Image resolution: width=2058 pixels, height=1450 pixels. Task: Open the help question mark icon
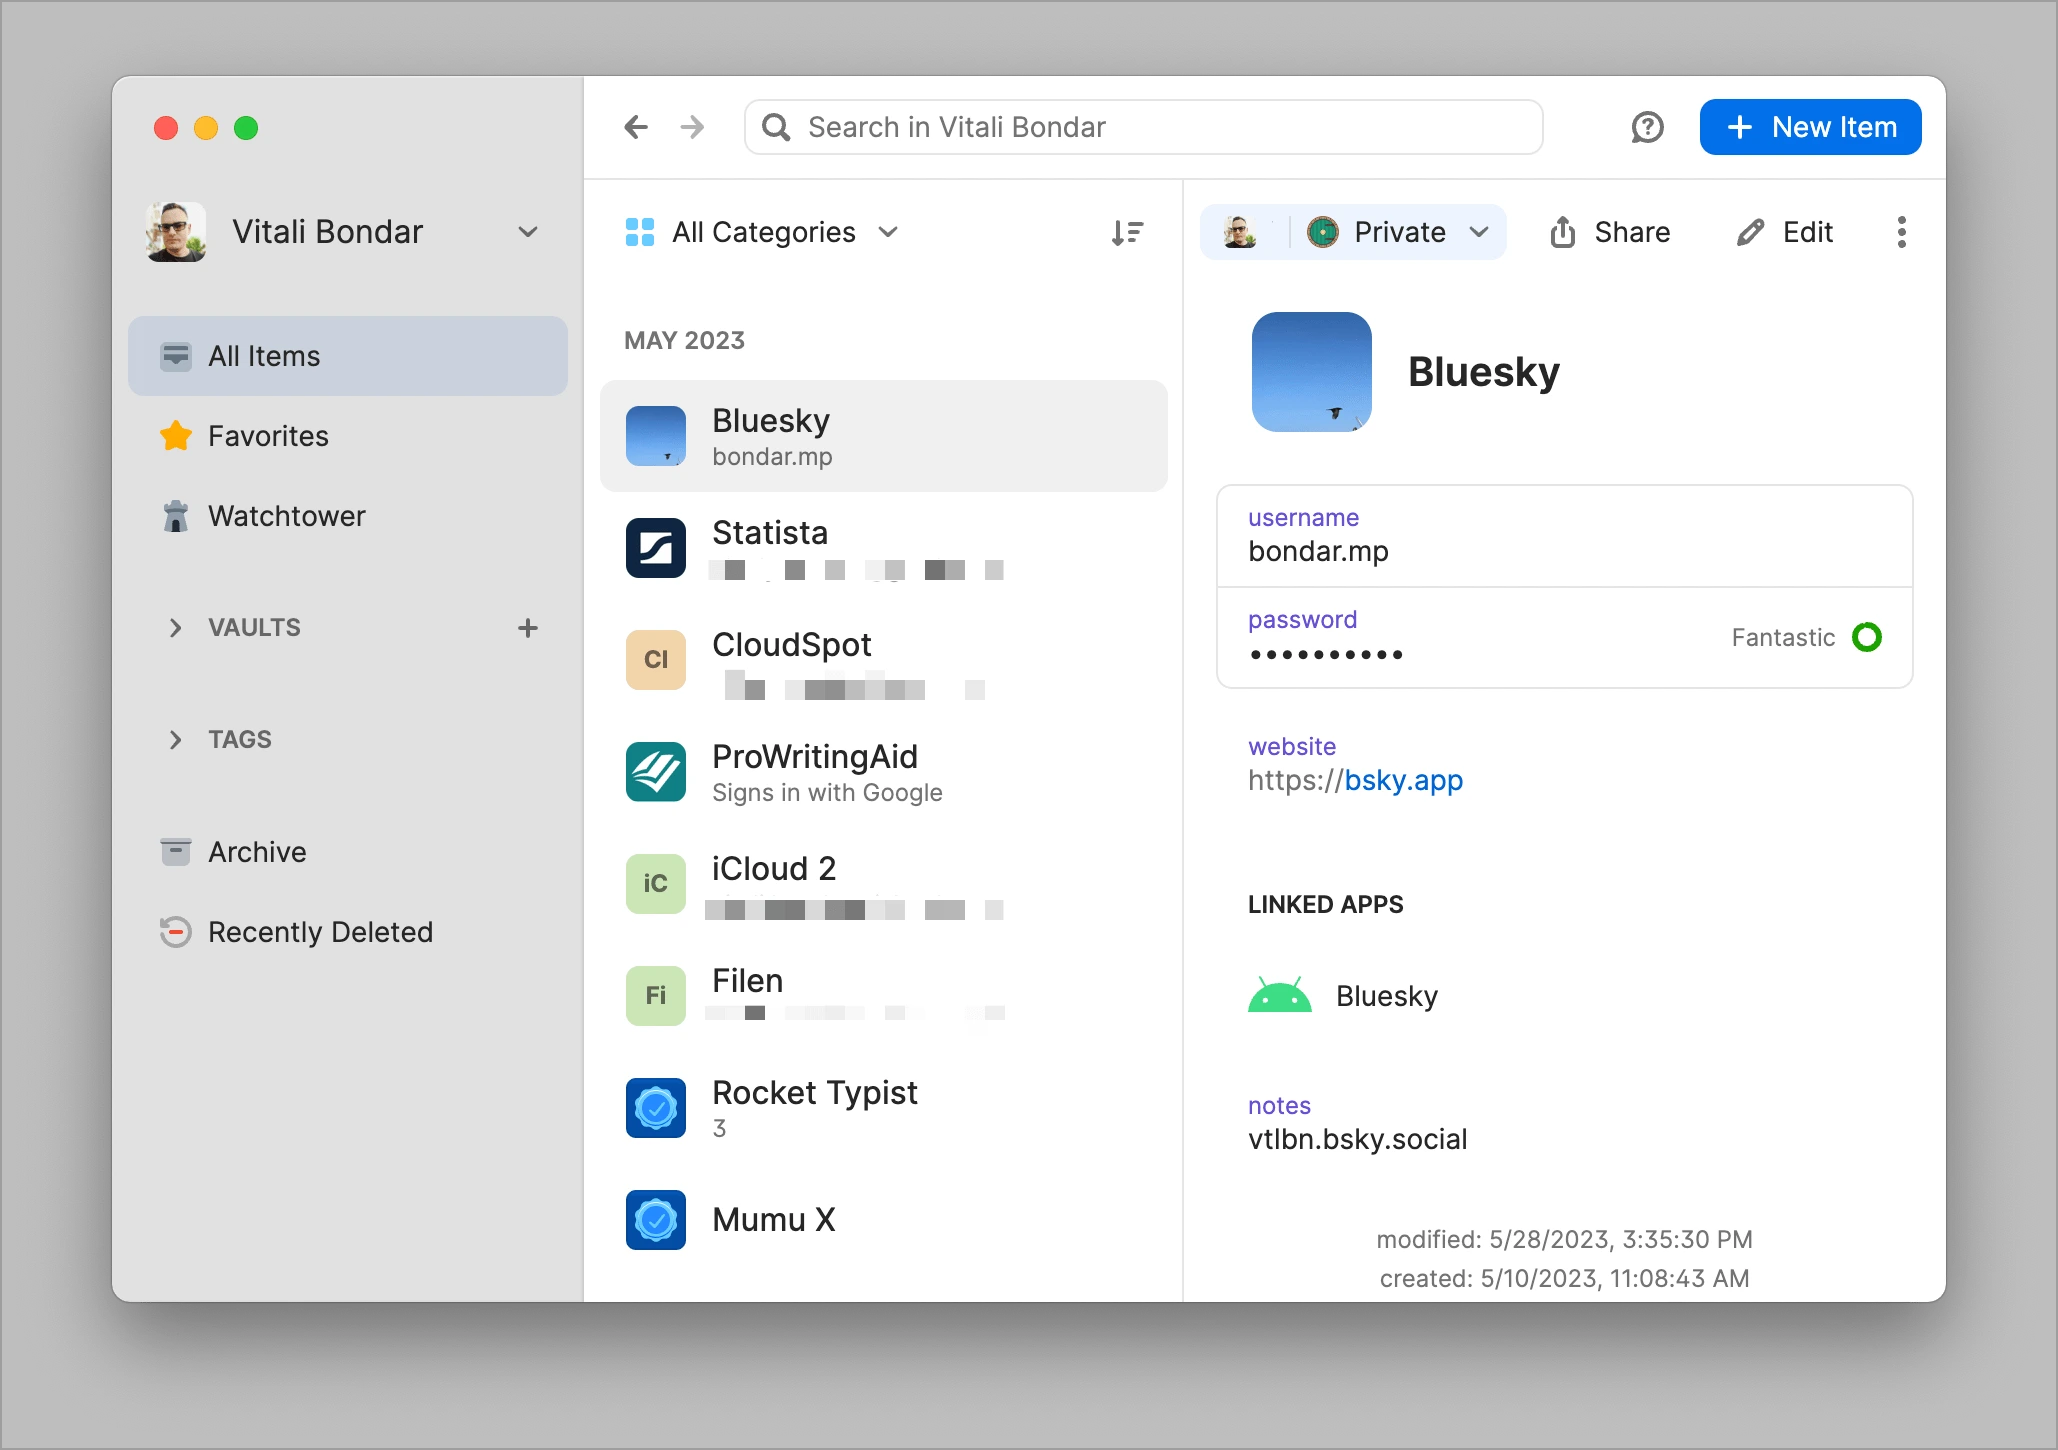pyautogui.click(x=1647, y=127)
